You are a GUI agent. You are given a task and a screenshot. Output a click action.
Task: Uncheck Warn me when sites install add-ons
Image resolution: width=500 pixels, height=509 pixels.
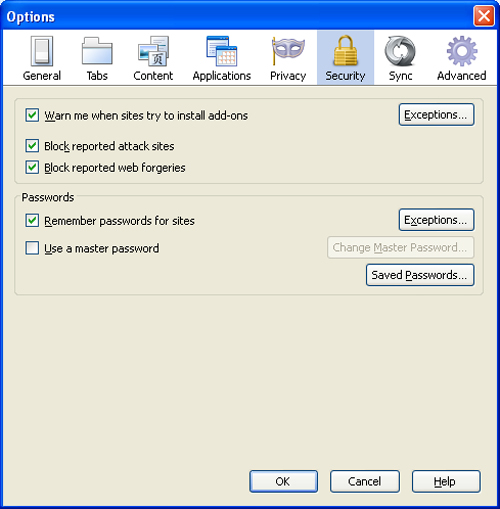click(x=32, y=115)
